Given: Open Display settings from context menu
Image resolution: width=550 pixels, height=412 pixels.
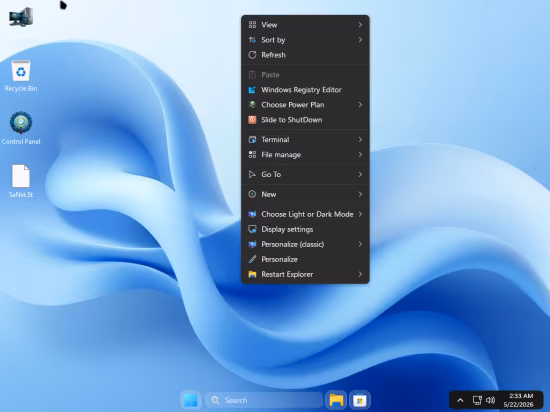Looking at the screenshot, I should [305, 229].
